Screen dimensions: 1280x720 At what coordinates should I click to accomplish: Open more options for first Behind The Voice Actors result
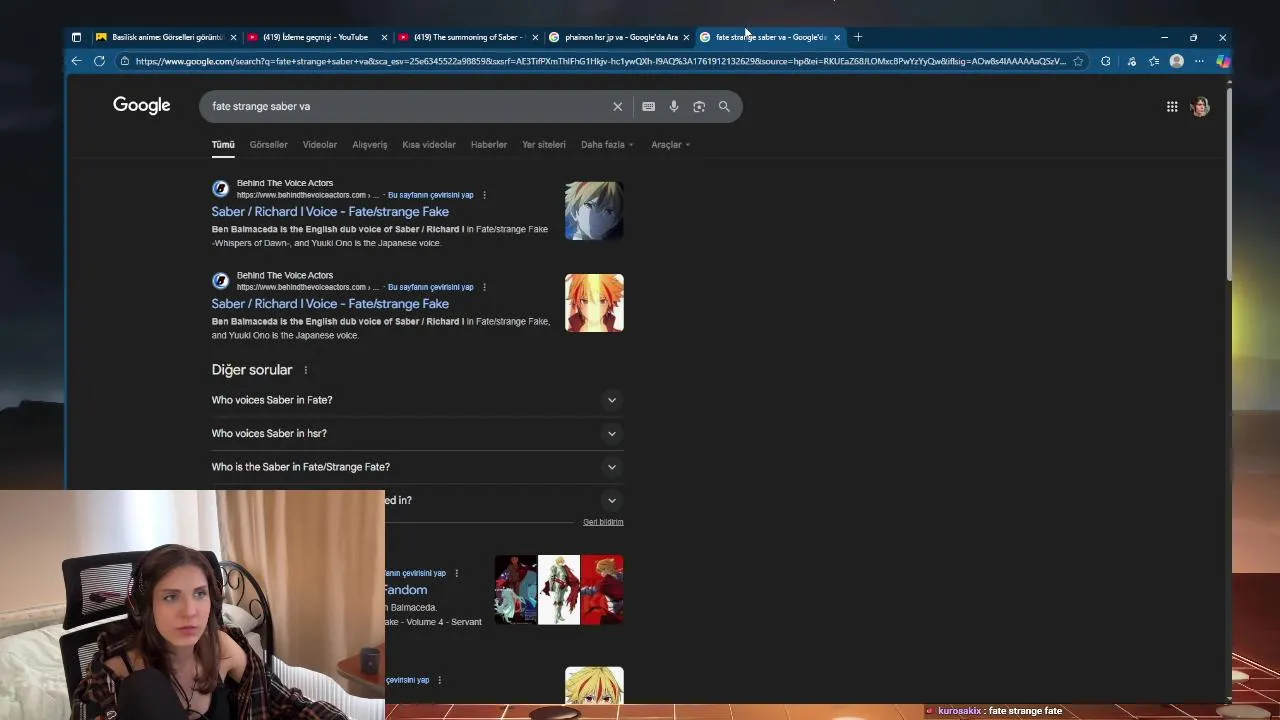pyautogui.click(x=484, y=195)
